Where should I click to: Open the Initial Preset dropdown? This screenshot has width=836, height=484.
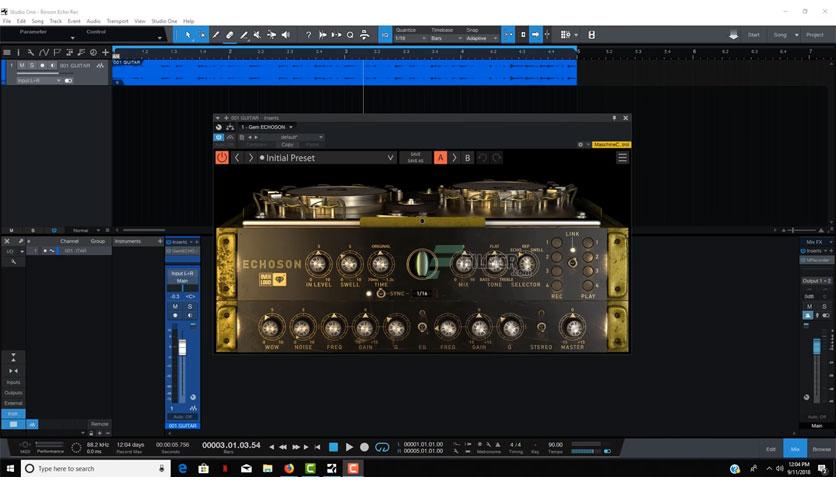327,158
